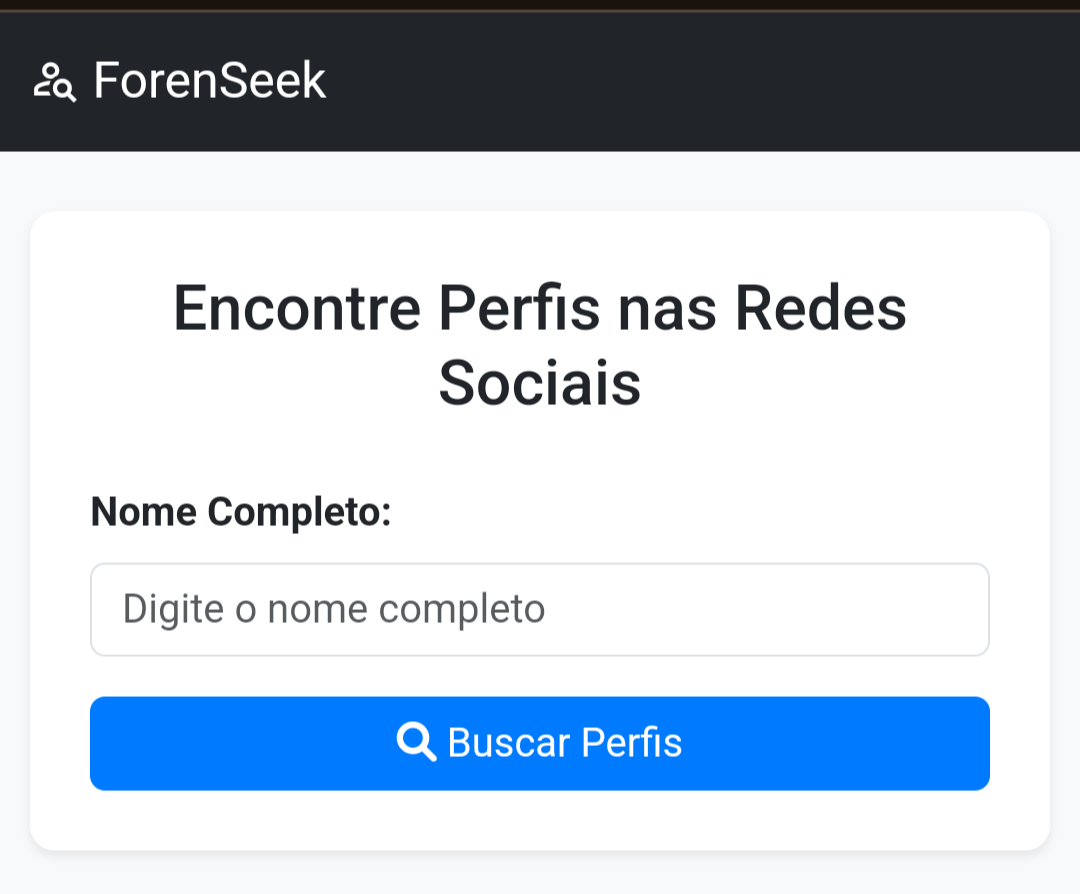1080x894 pixels.
Task: Click the word "Perfis" in the main heading
Action: pyautogui.click(x=520, y=309)
